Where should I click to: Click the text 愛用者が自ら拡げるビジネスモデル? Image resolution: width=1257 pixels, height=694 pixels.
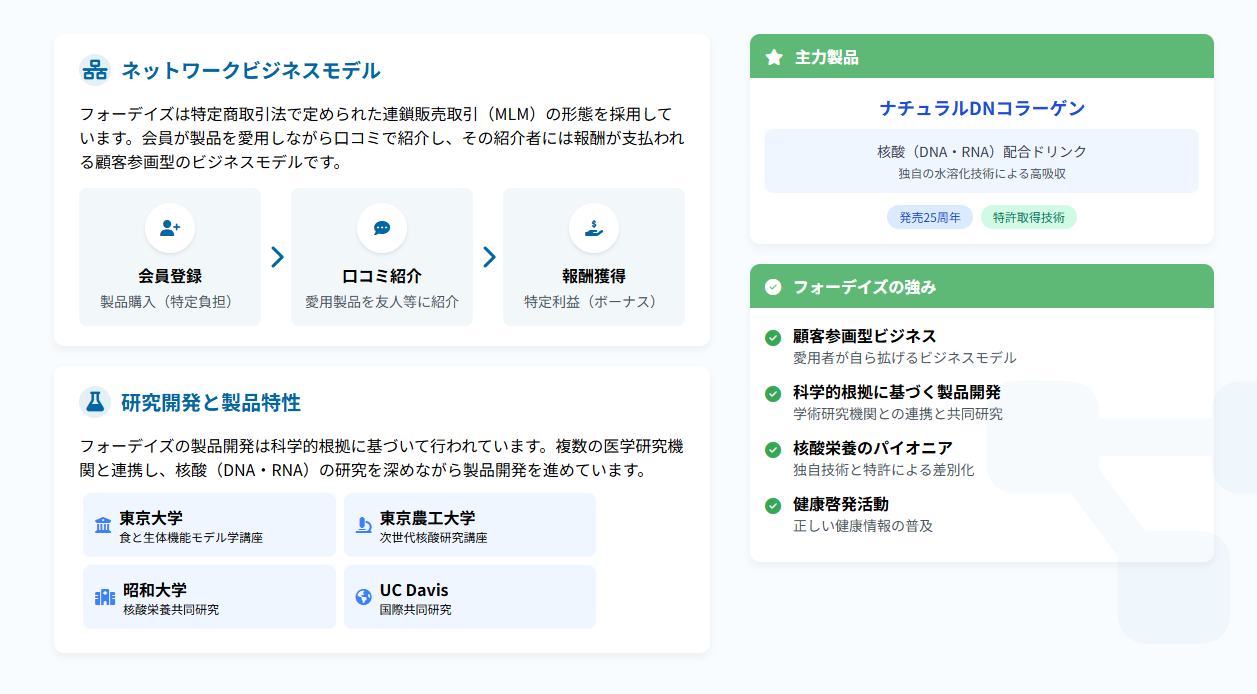[905, 358]
